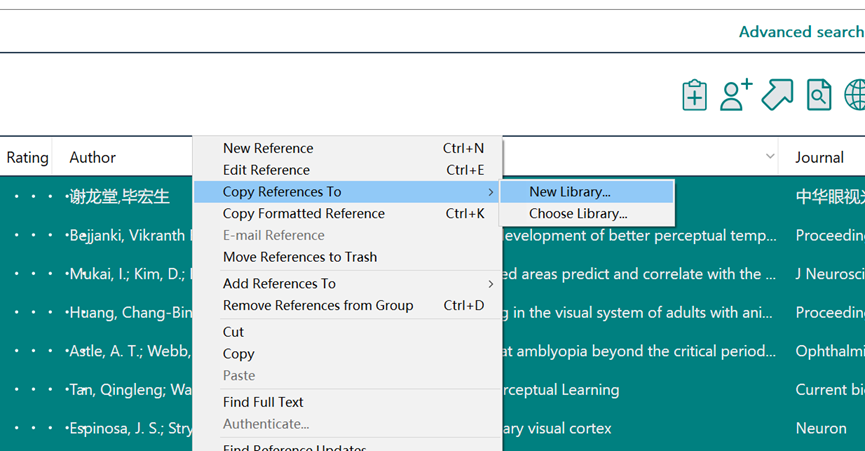Click Ophthalmi journal cell
Screen dimensions: 865x451
click(830, 351)
